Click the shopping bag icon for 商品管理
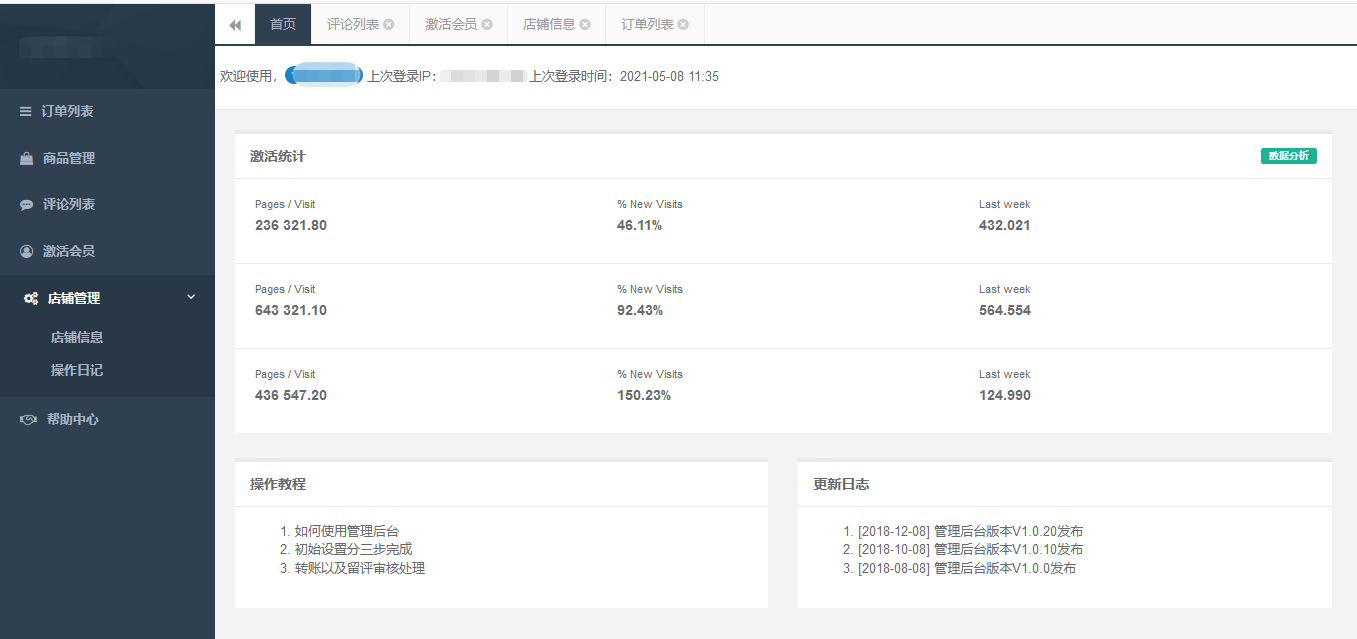 [x=27, y=159]
